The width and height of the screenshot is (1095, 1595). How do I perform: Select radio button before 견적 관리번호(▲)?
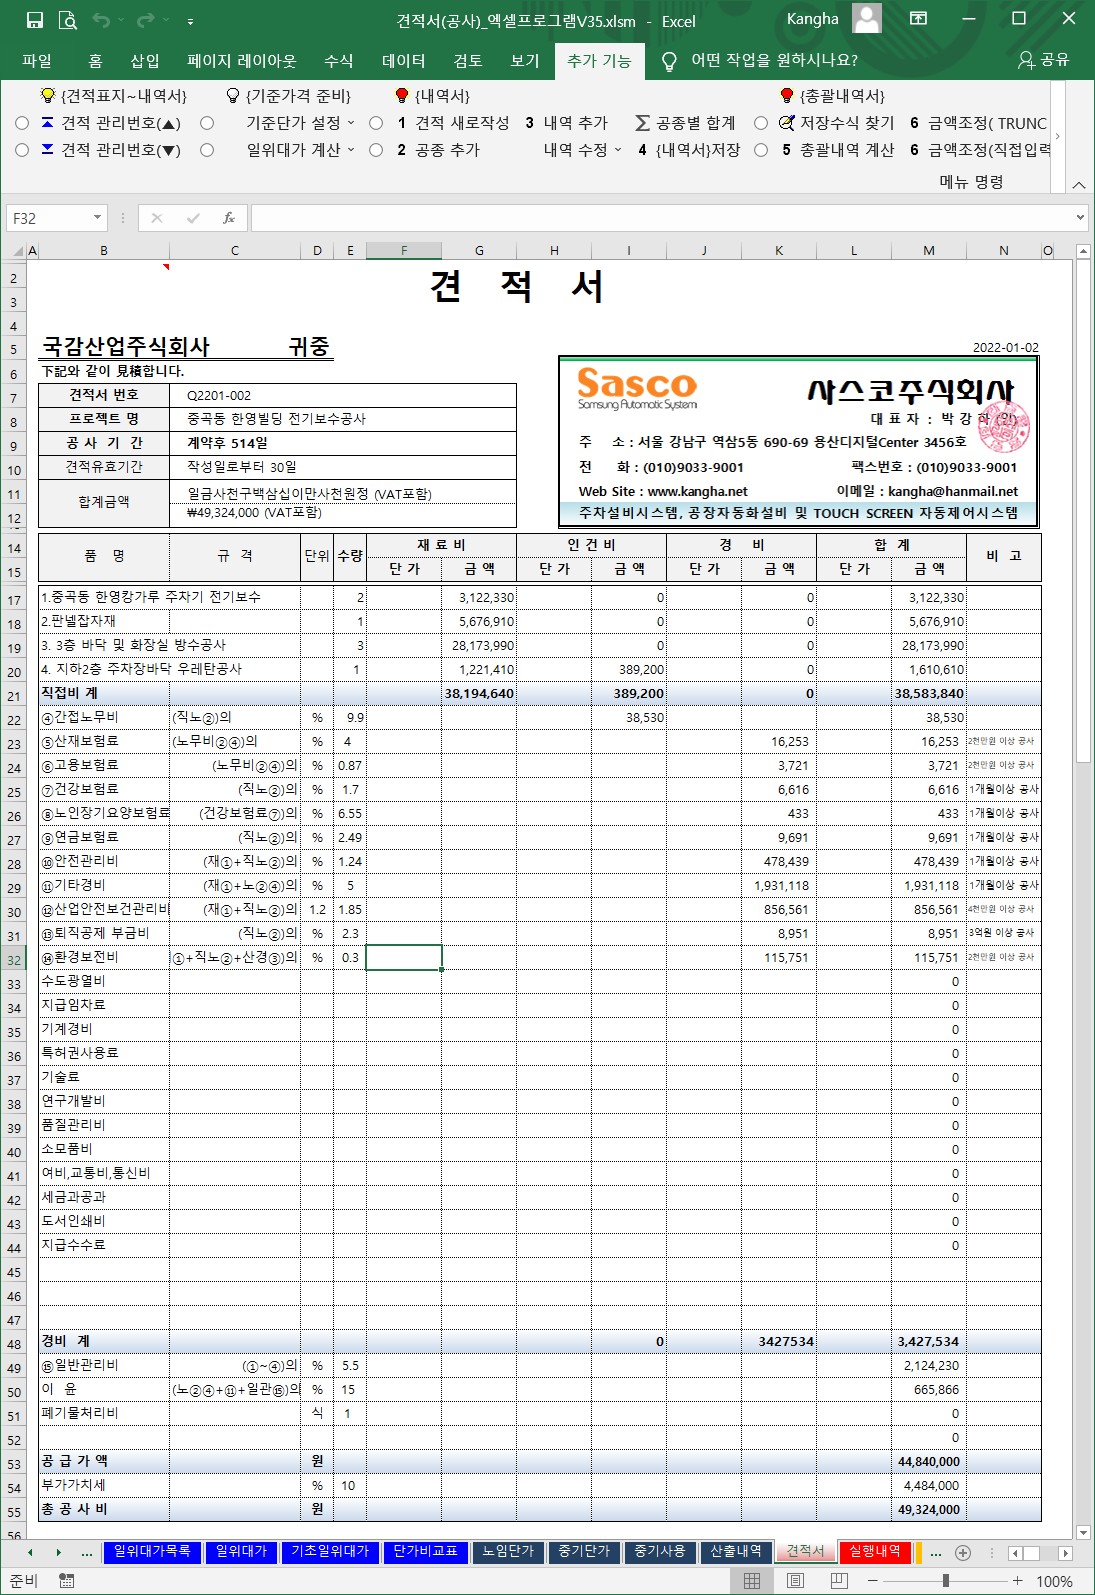click(22, 123)
